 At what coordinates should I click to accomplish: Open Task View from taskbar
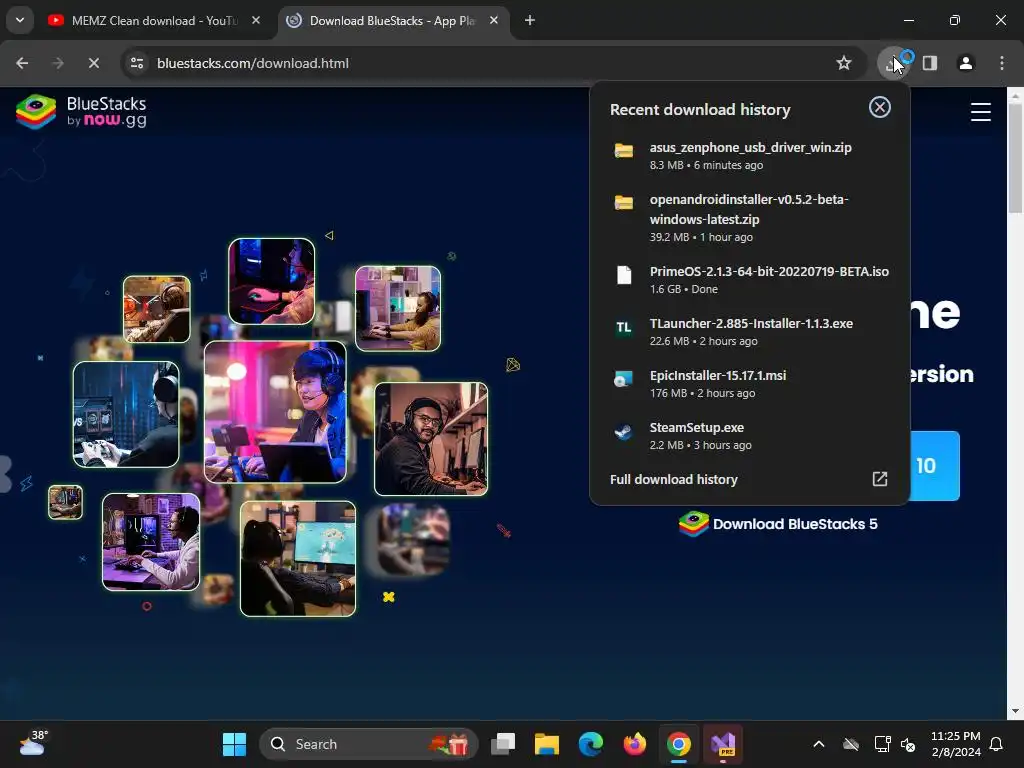[503, 744]
